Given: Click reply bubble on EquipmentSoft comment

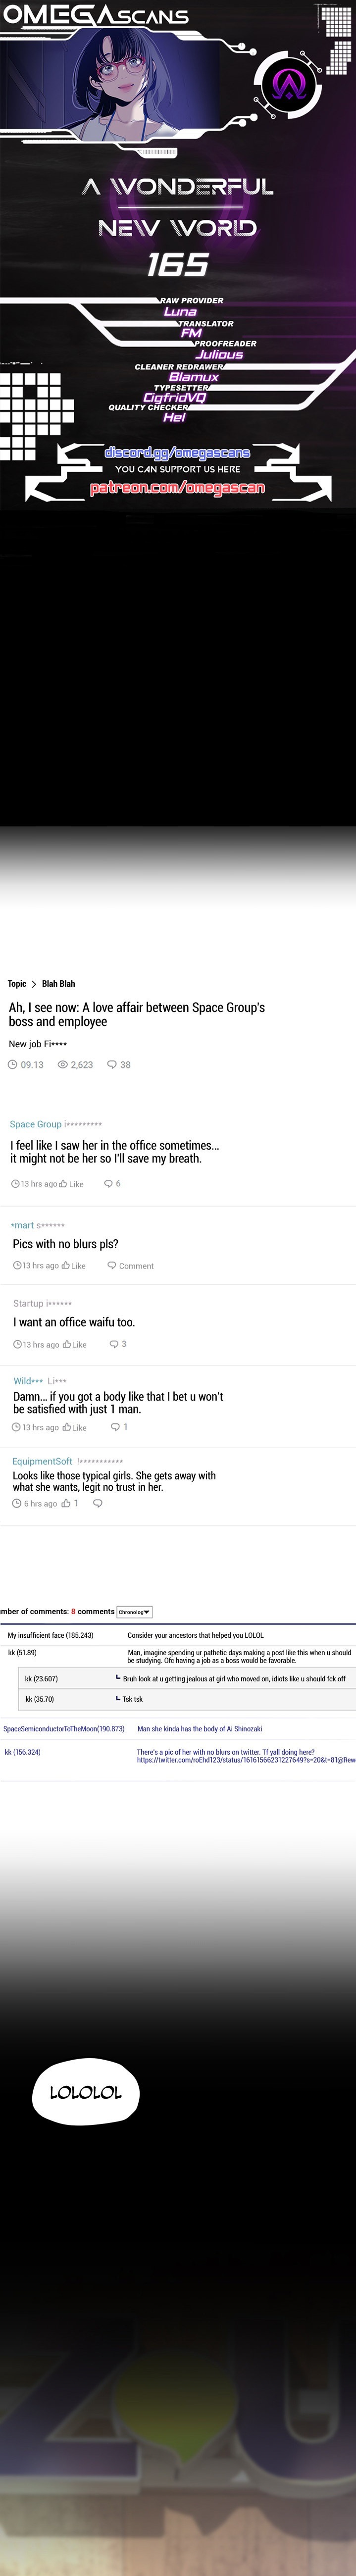Looking at the screenshot, I should coord(97,1503).
